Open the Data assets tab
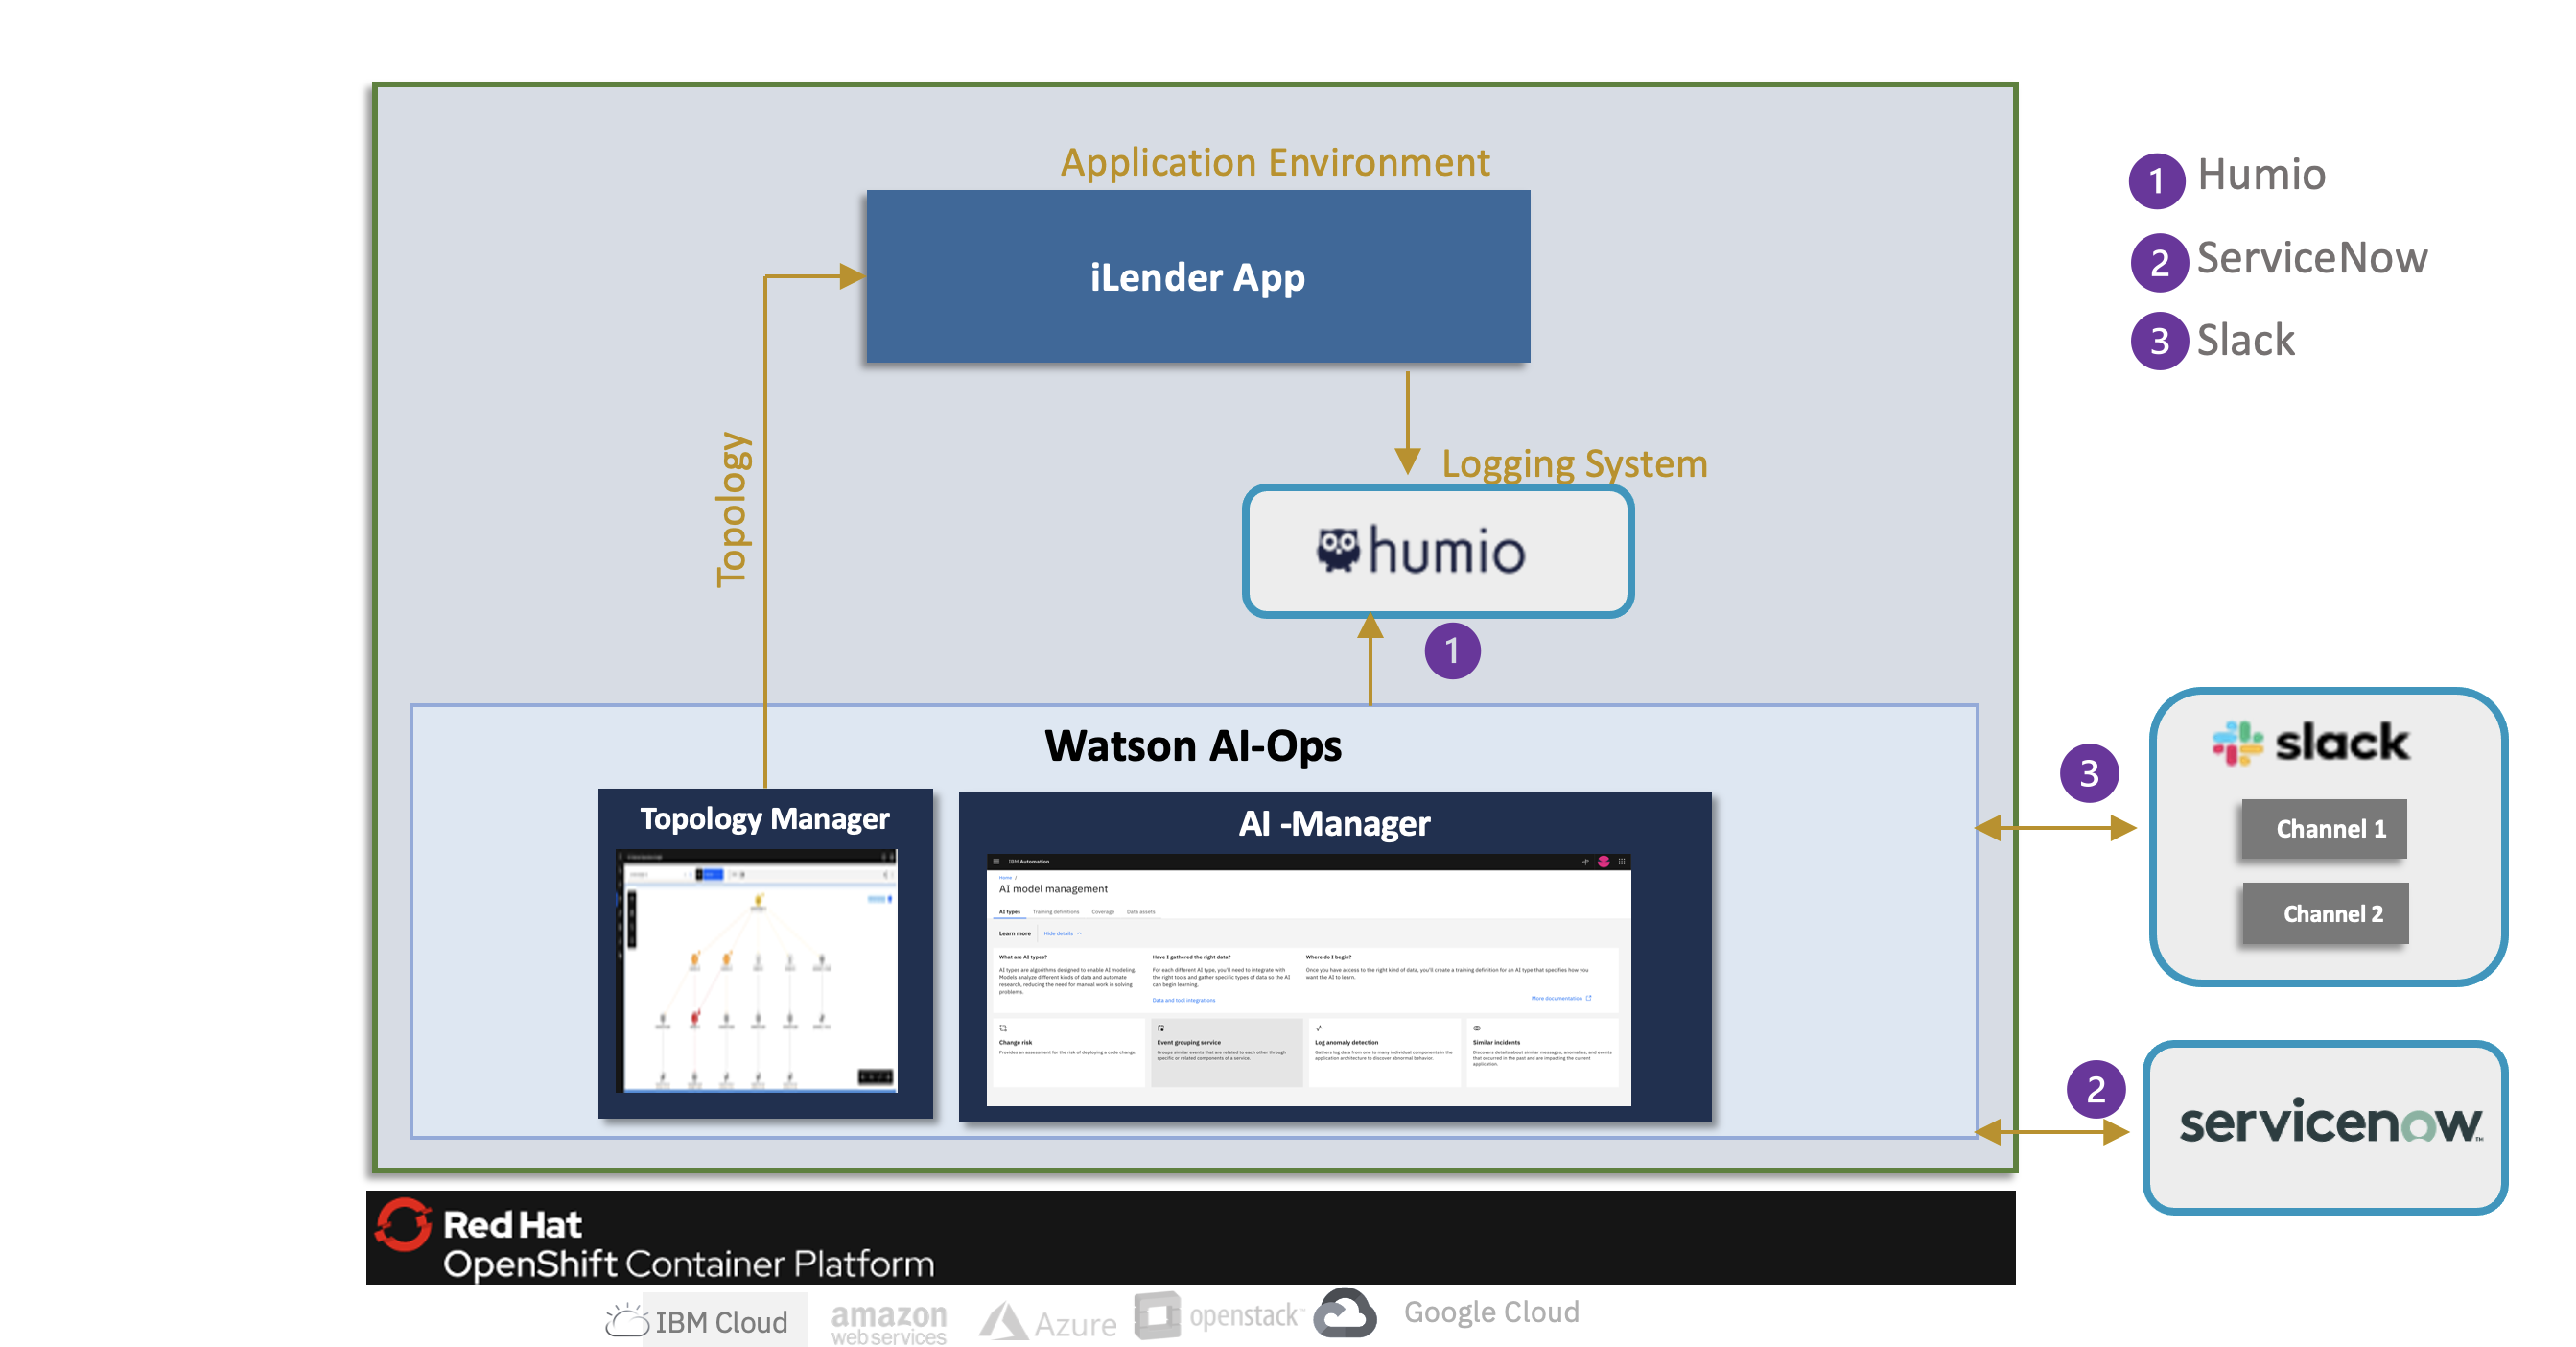The height and width of the screenshot is (1347, 2576). click(1141, 912)
